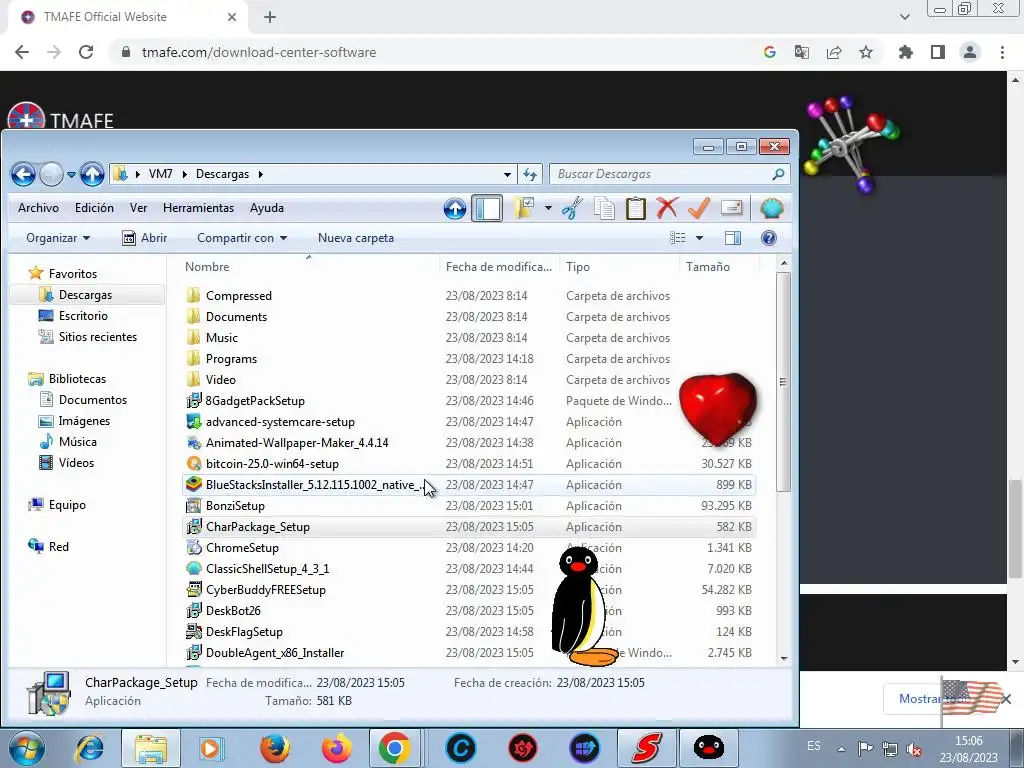Select the BonziSetup file
The height and width of the screenshot is (768, 1024).
point(234,505)
